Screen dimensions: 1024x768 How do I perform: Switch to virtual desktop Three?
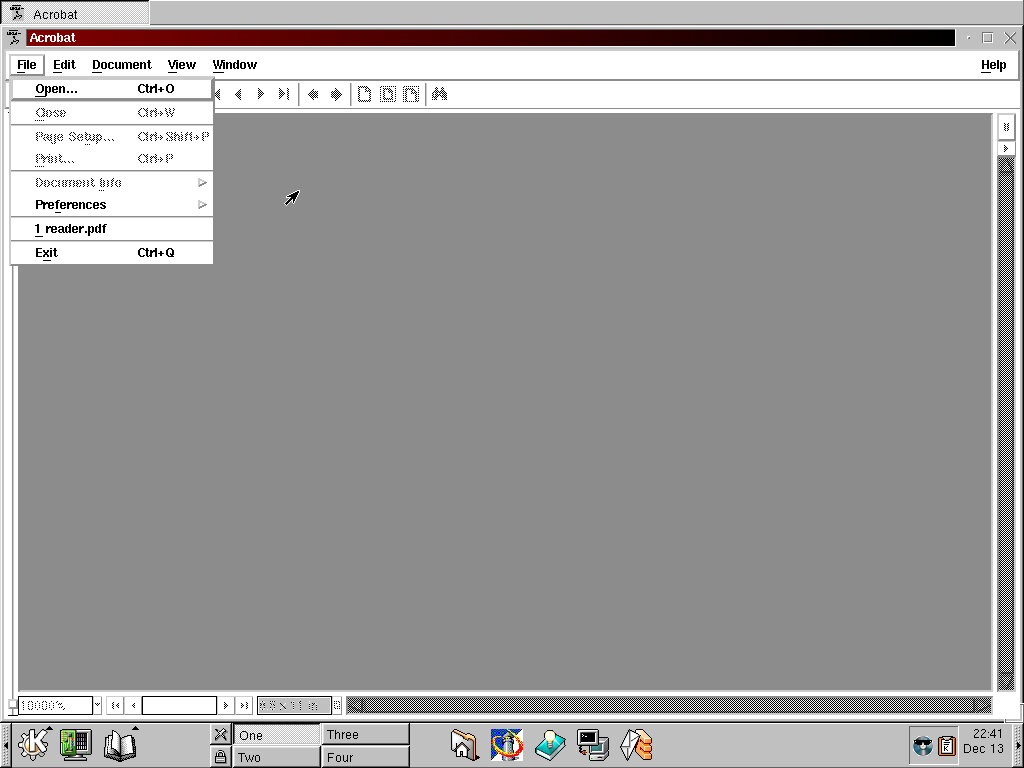click(x=365, y=734)
